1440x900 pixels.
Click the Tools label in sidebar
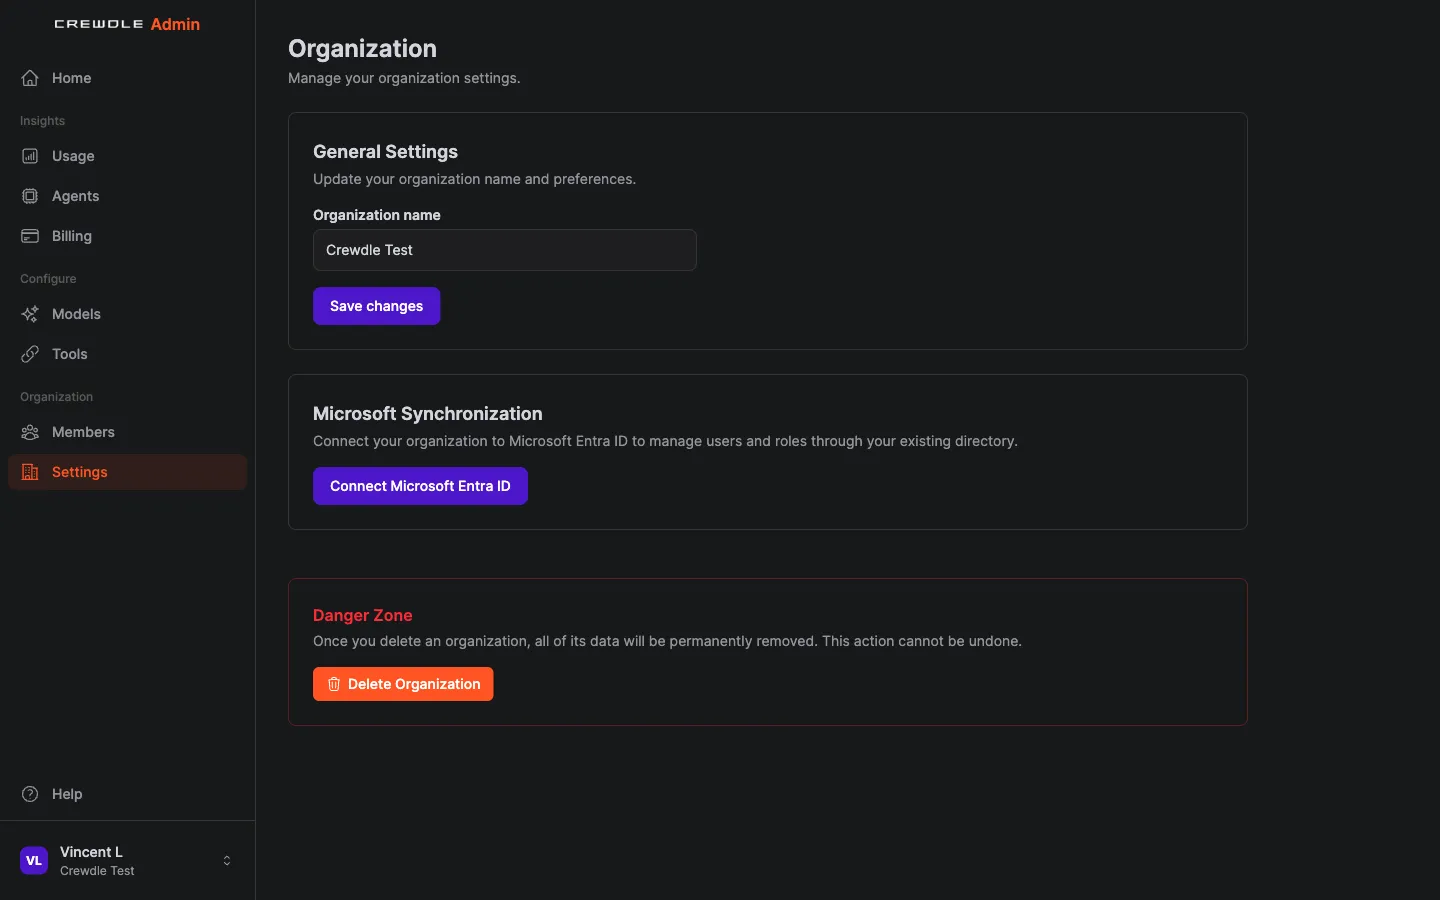pyautogui.click(x=70, y=354)
